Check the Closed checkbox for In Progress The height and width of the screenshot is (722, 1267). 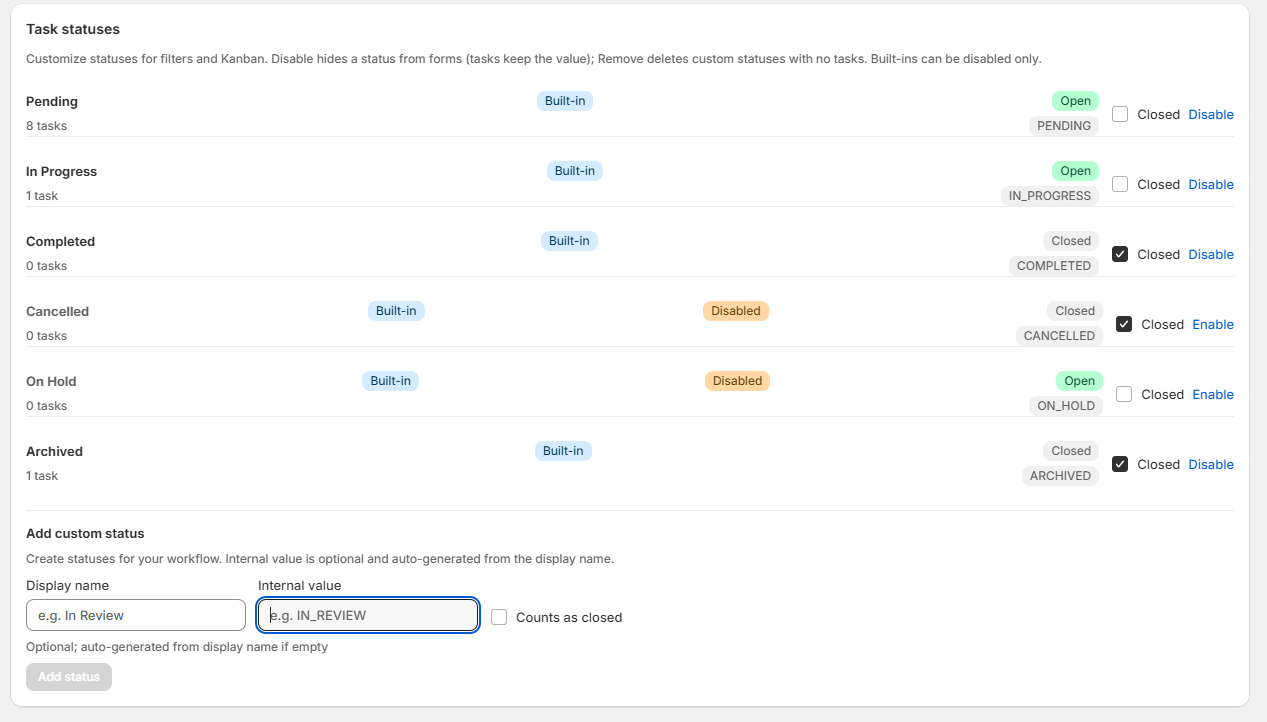(x=1120, y=184)
